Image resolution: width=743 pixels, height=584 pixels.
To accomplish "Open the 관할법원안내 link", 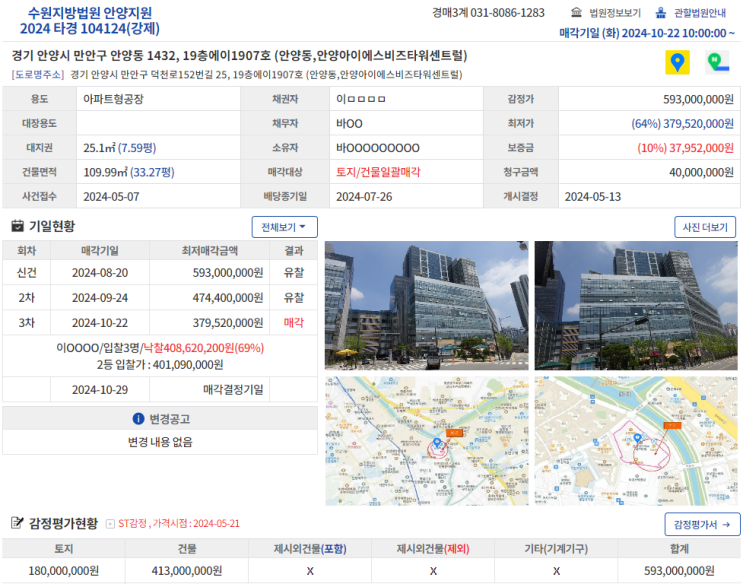I will [700, 13].
